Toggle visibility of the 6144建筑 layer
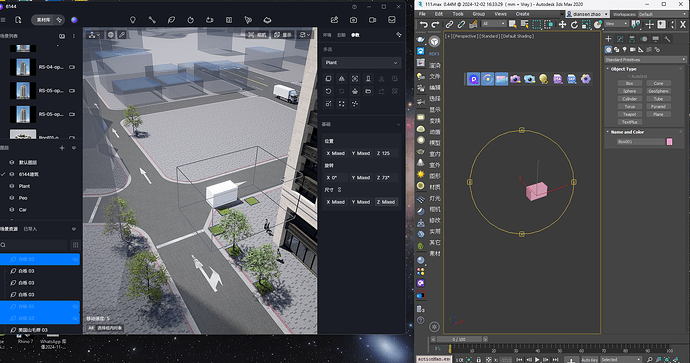The height and width of the screenshot is (363, 690). [12, 174]
